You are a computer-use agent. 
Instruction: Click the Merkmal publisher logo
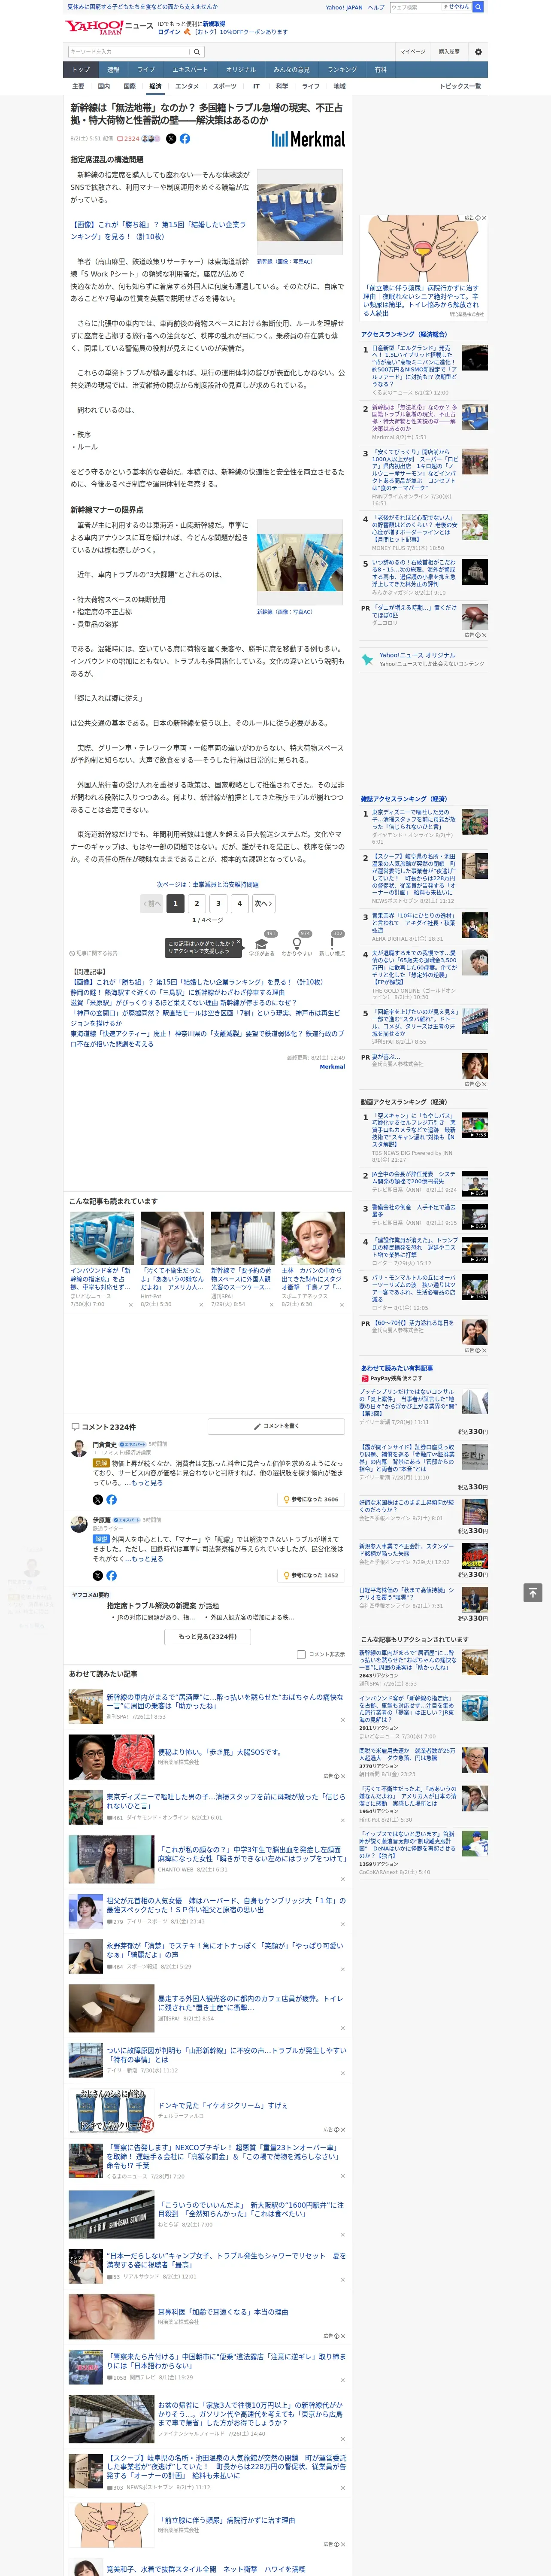click(308, 139)
